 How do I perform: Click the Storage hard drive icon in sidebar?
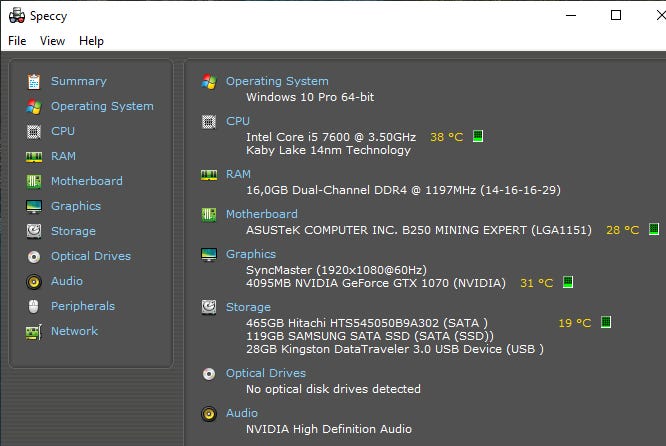(34, 231)
